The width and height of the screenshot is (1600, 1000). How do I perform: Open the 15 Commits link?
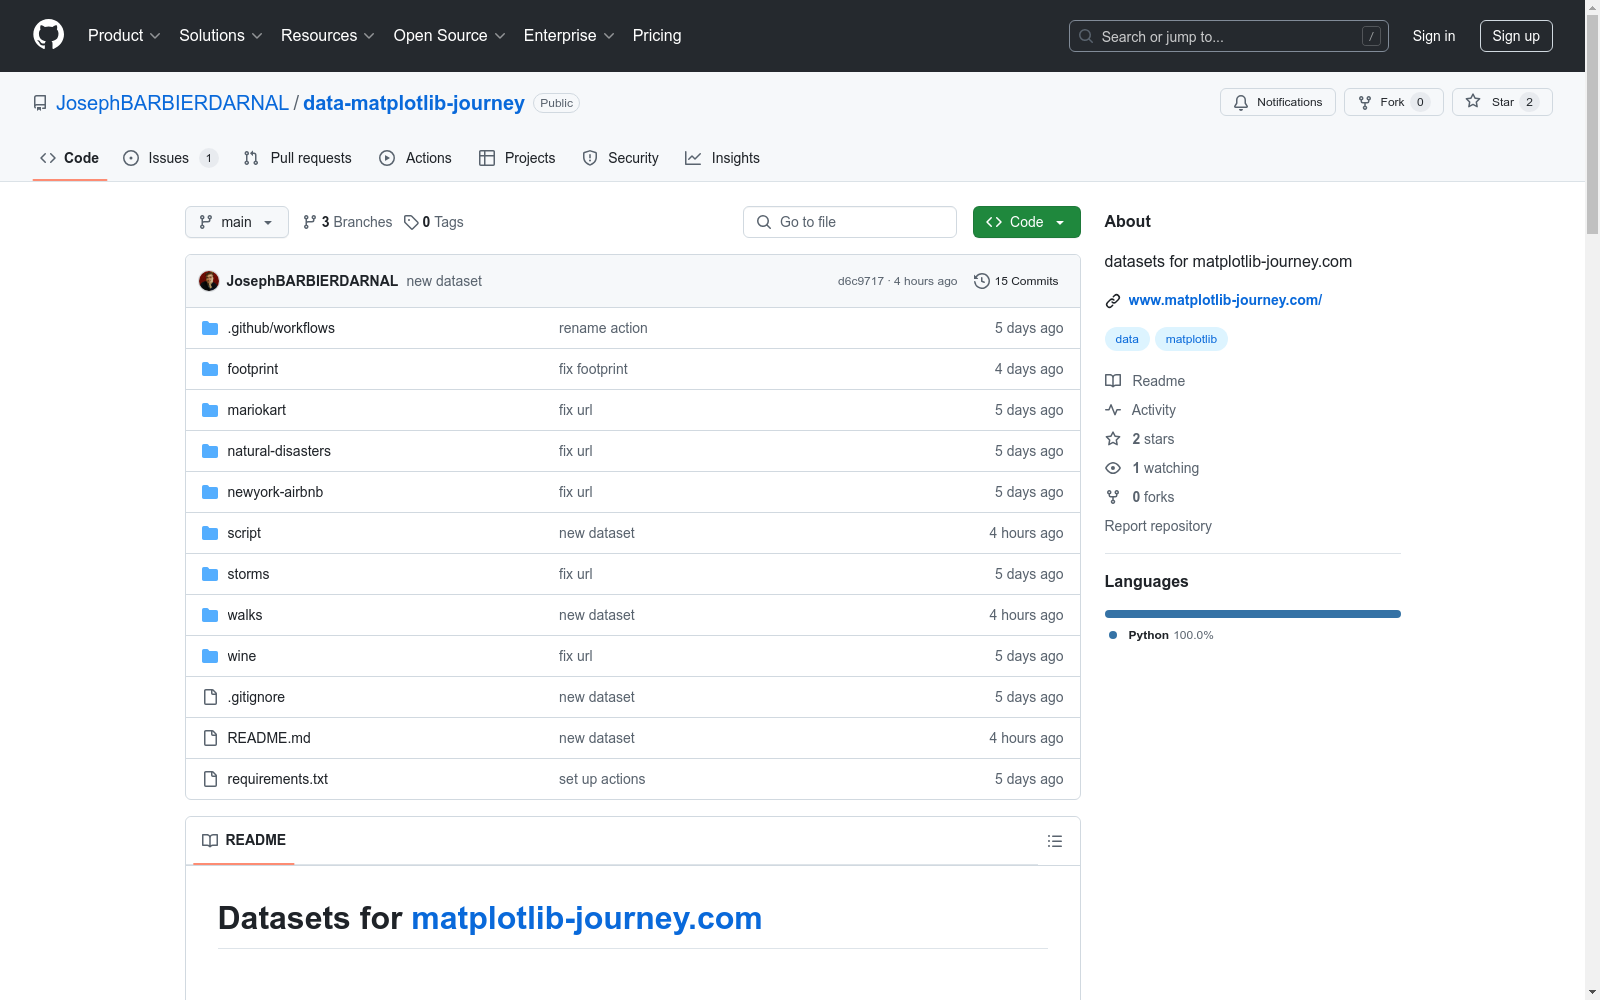1016,281
